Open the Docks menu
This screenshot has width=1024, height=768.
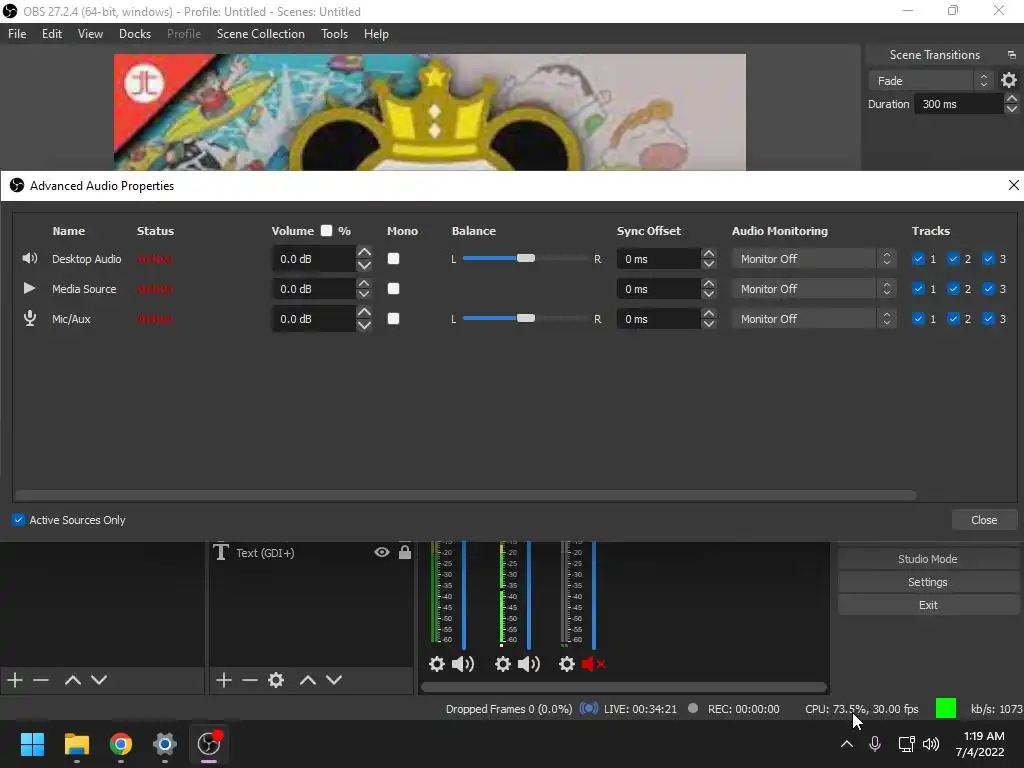[x=135, y=34]
